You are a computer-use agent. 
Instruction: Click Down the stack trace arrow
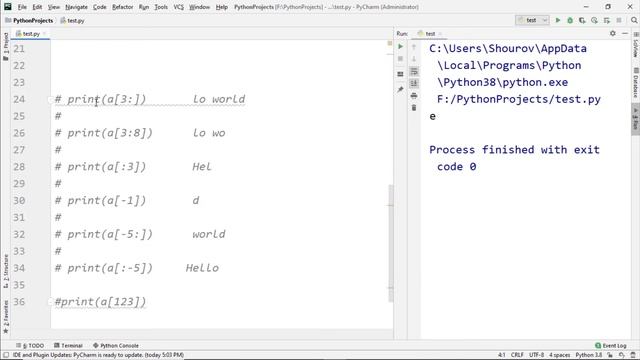(414, 59)
